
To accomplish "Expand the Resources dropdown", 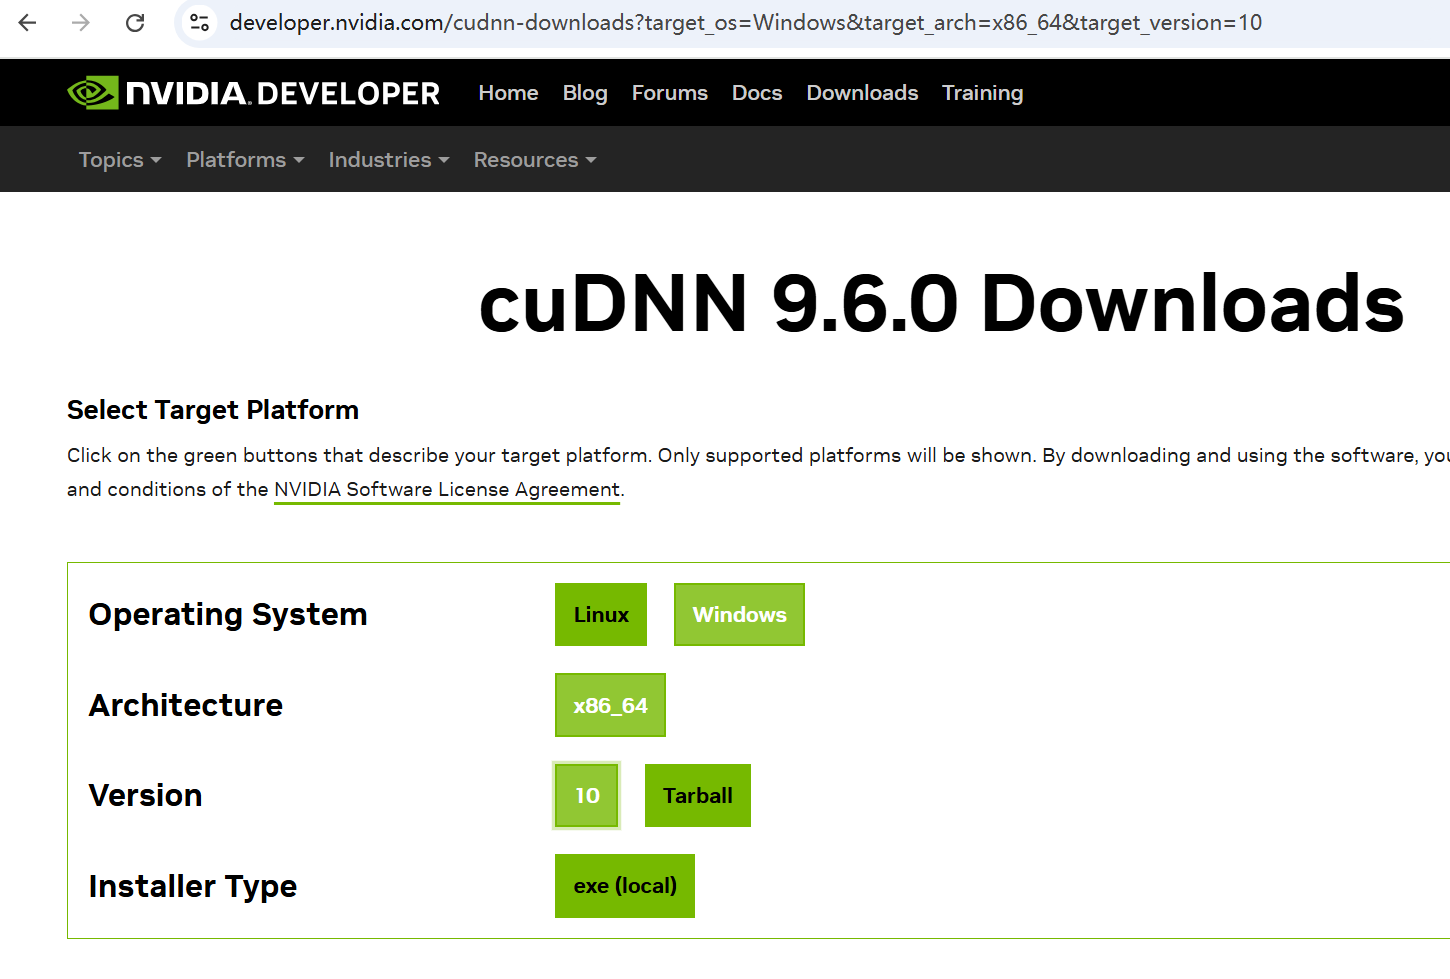I will (x=535, y=160).
